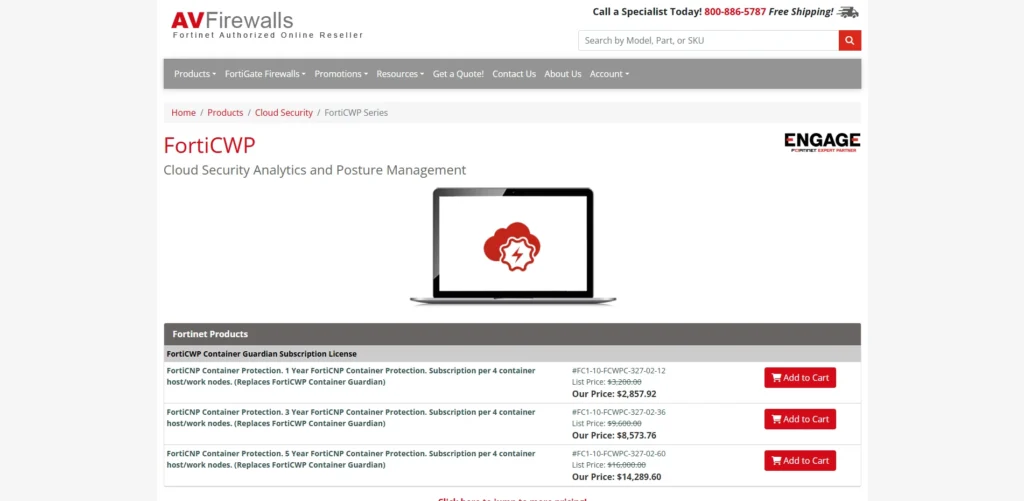This screenshot has width=1024, height=501.
Task: Open the Products dropdown menu
Action: pos(195,74)
